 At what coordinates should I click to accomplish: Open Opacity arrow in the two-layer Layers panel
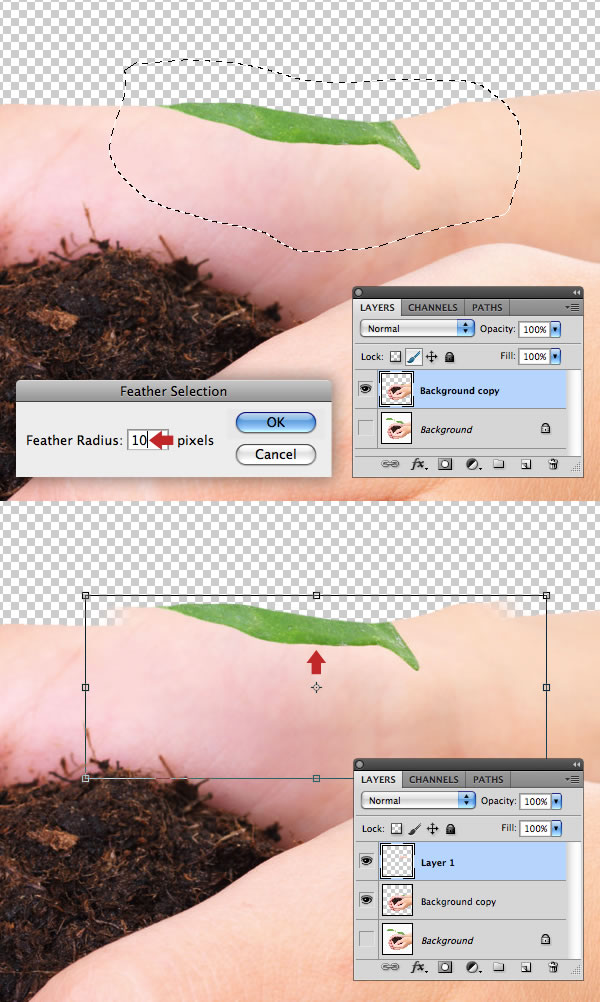click(x=555, y=329)
